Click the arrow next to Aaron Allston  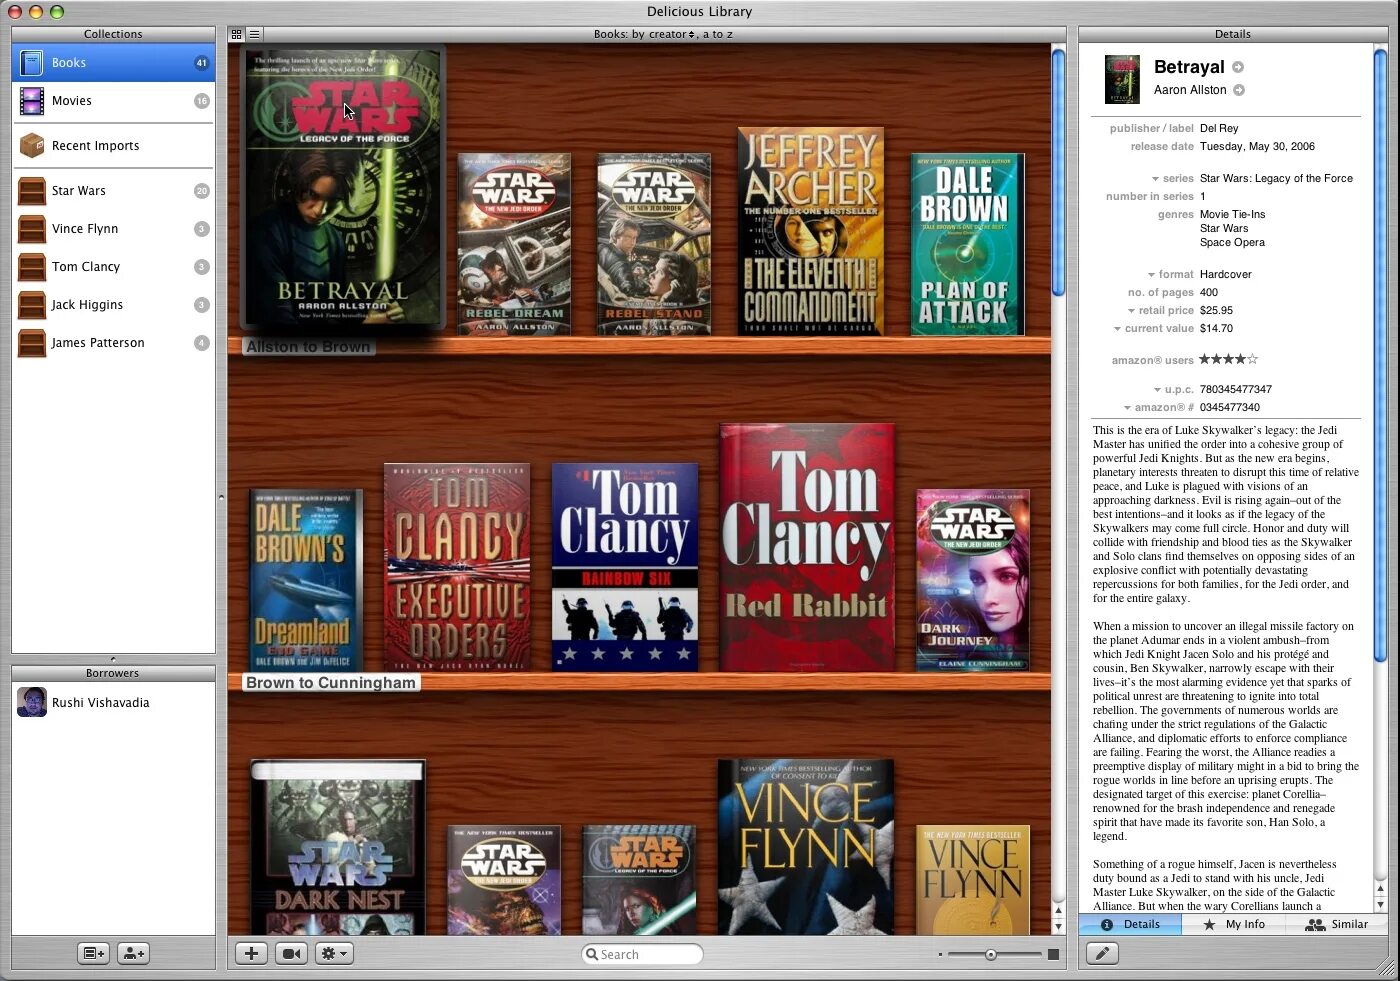[x=1239, y=90]
